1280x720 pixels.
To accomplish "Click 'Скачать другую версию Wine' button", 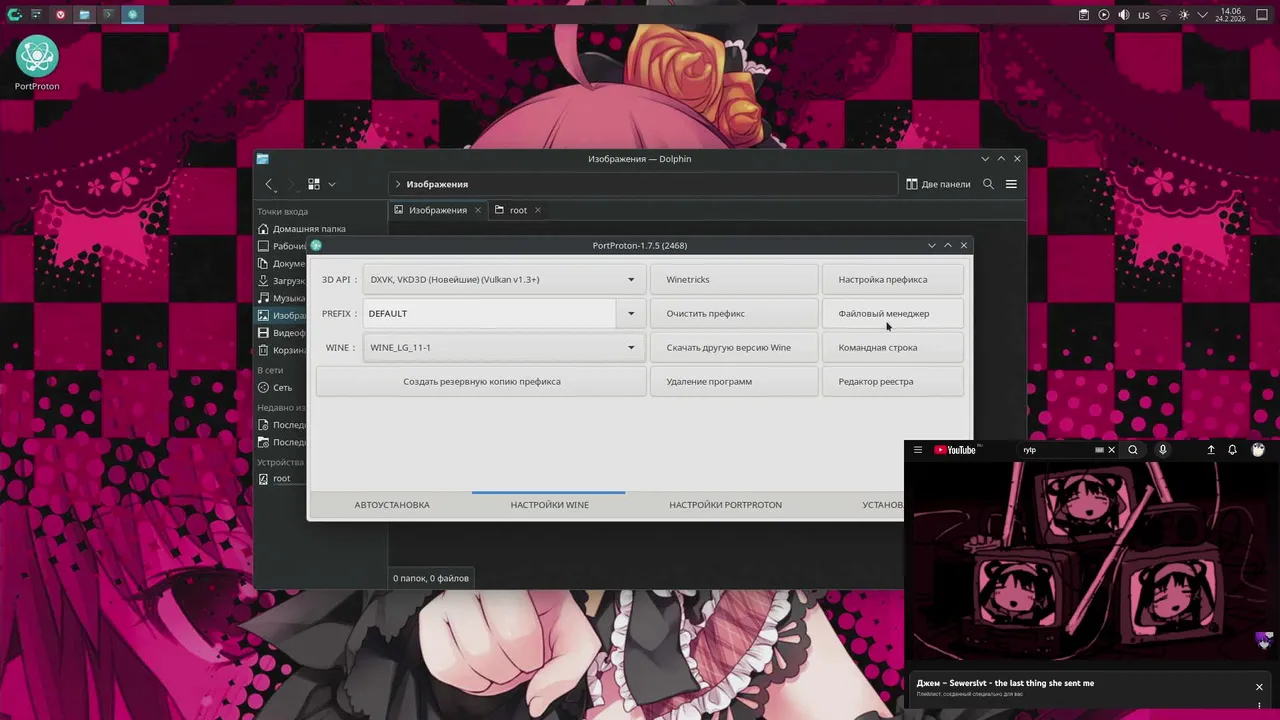I will click(733, 348).
